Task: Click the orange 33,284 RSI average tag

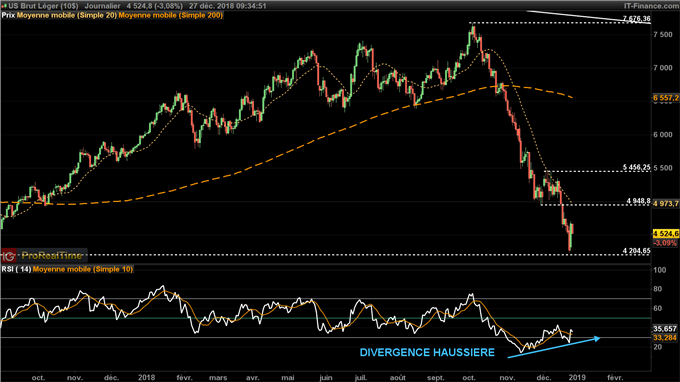Action: pyautogui.click(x=665, y=337)
